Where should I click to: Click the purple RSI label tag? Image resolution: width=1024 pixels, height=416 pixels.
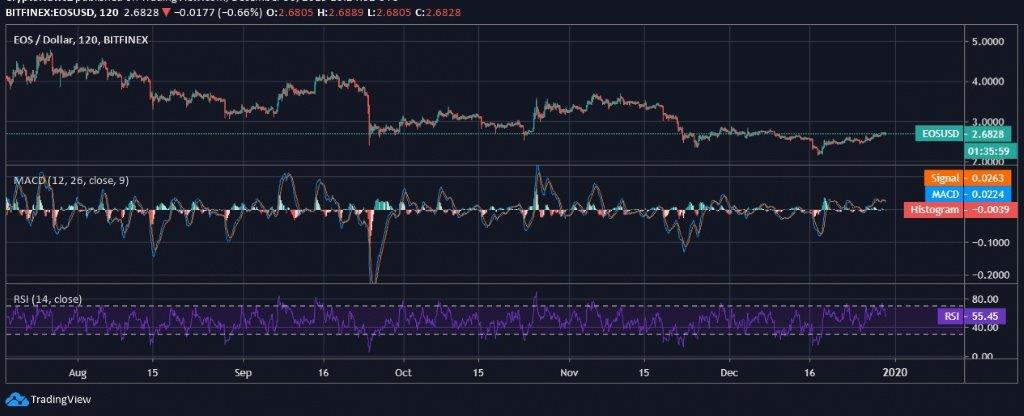950,316
